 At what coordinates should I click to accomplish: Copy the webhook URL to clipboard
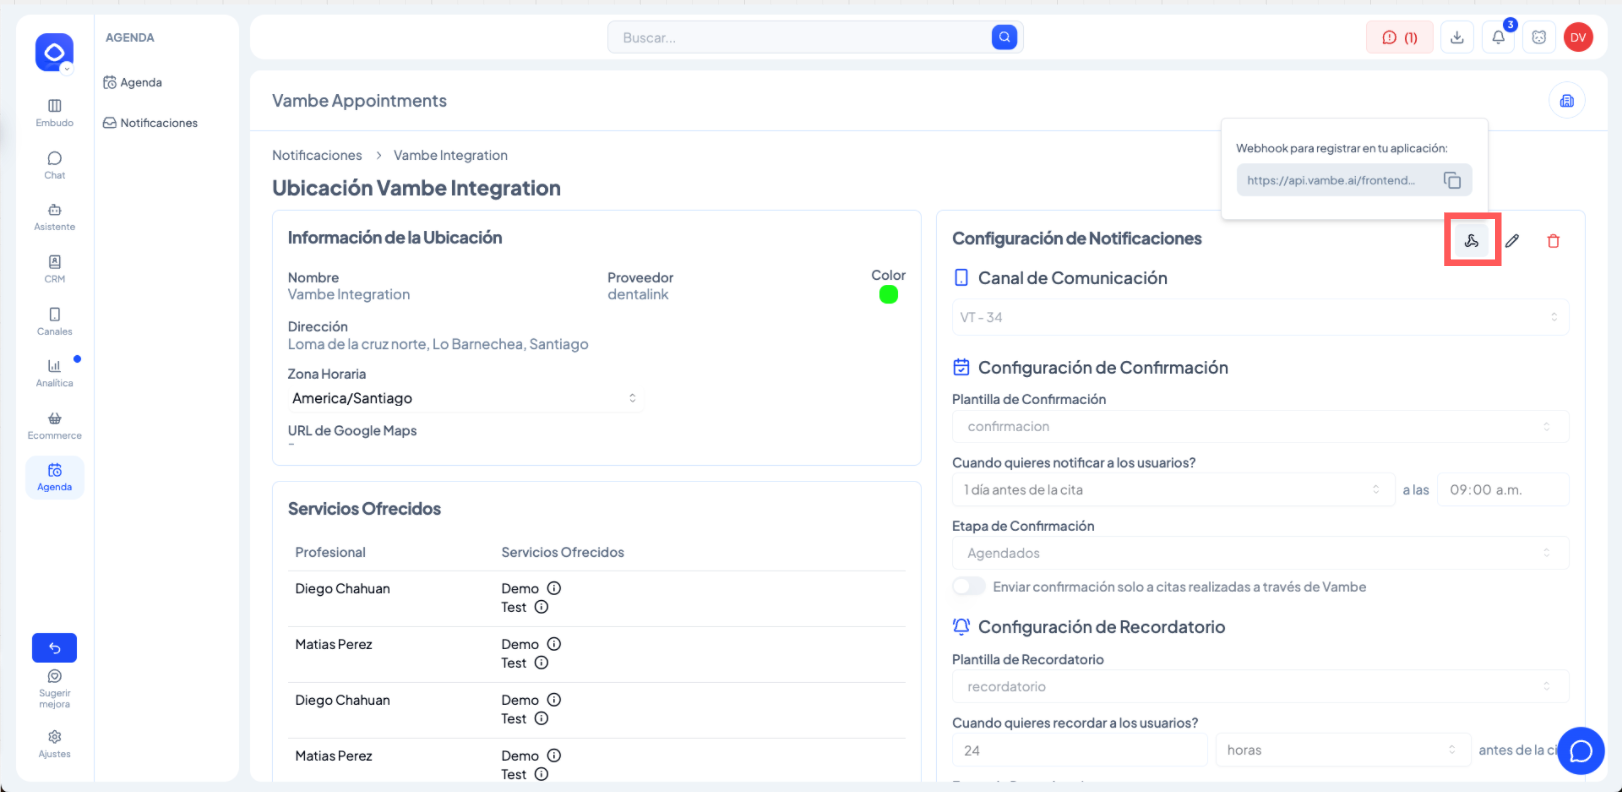(1452, 181)
